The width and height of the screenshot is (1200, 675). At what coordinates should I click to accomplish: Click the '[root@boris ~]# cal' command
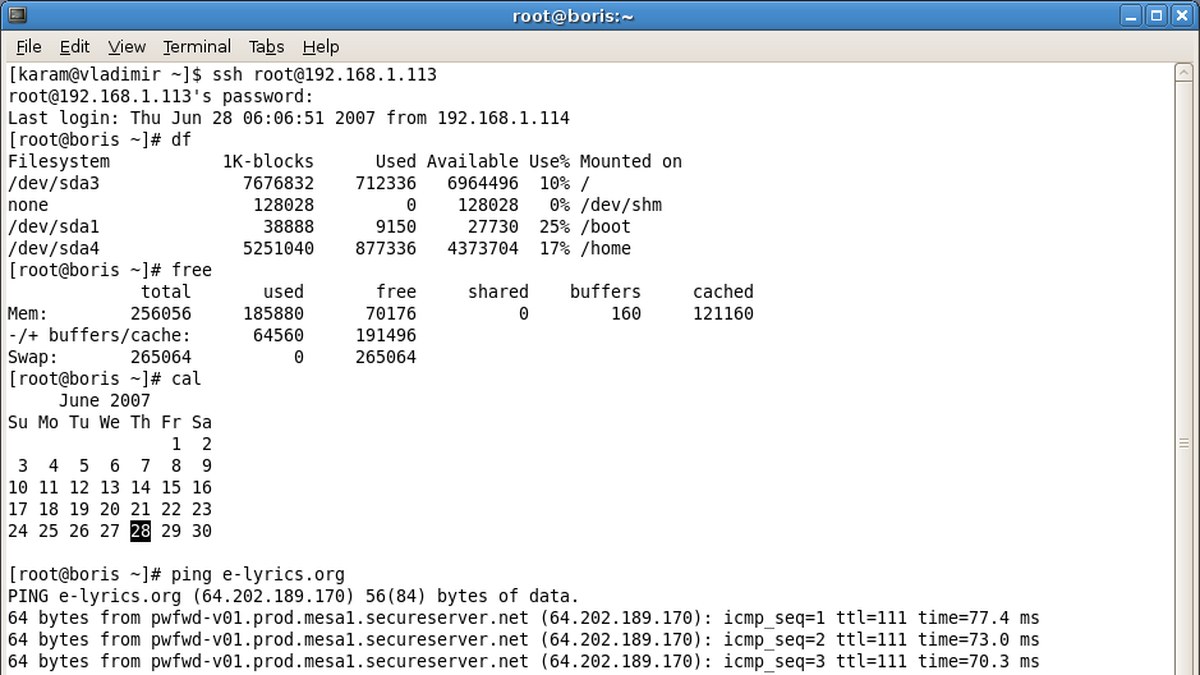pyautogui.click(x=105, y=379)
